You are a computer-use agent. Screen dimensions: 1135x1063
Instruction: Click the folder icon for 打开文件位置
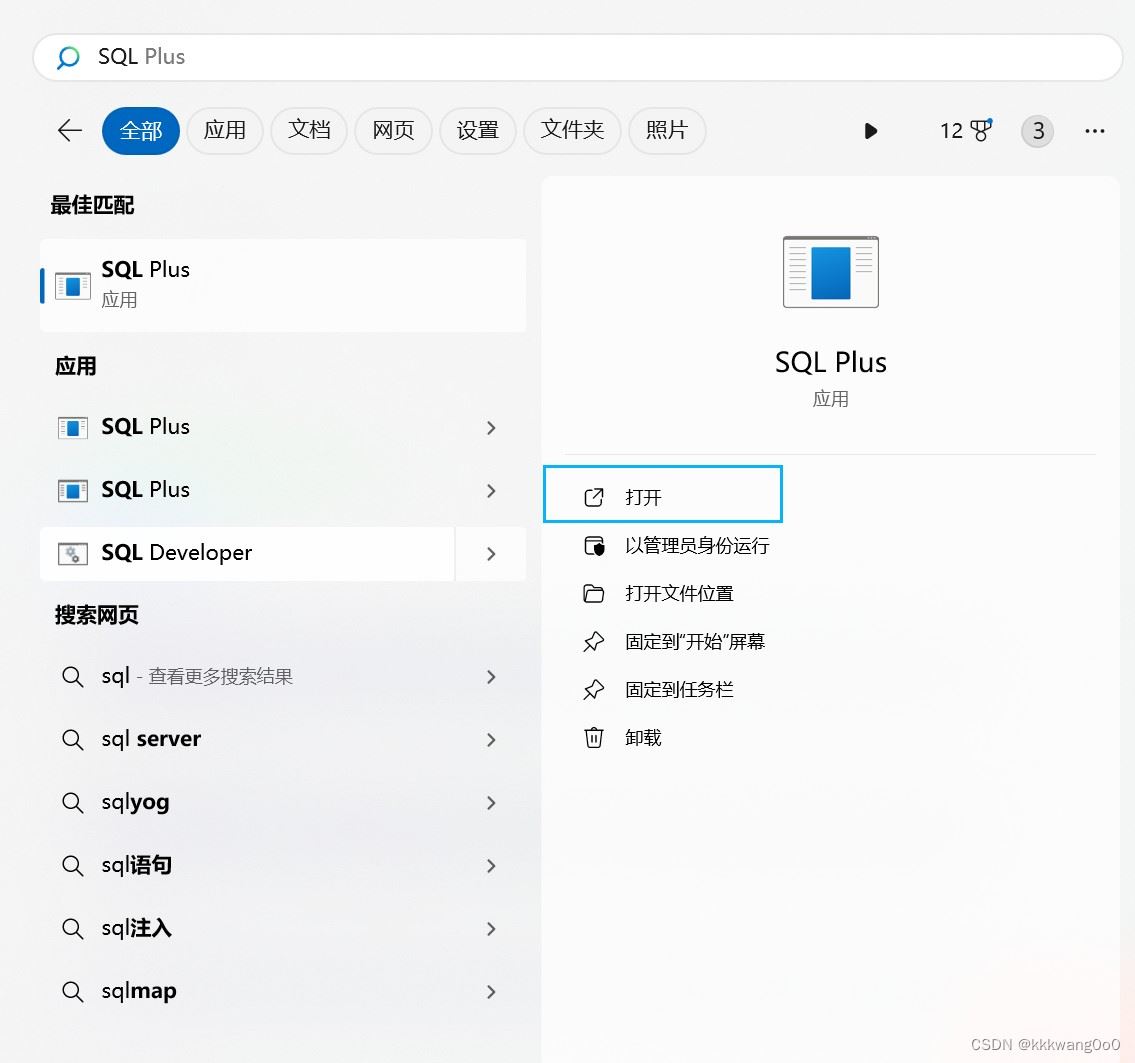tap(594, 593)
